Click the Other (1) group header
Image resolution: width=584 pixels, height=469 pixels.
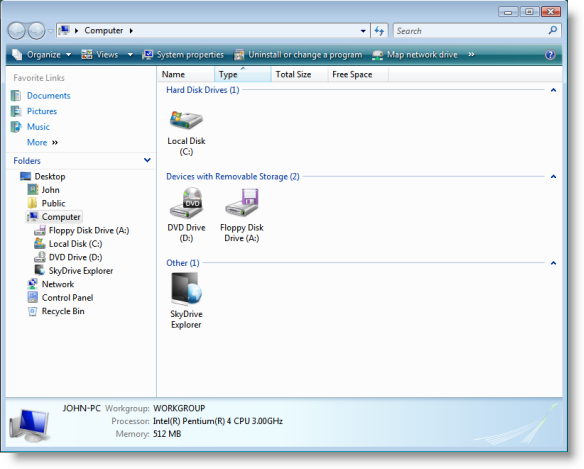point(182,263)
